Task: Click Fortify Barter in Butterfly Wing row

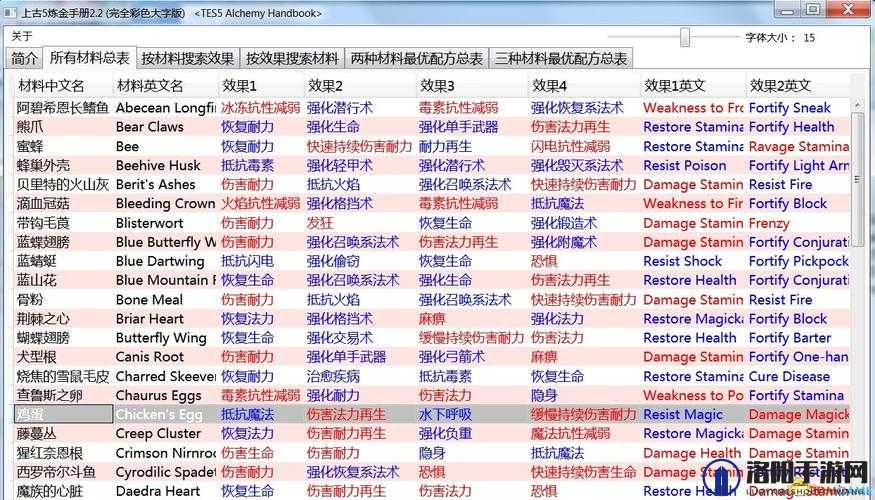Action: 790,338
